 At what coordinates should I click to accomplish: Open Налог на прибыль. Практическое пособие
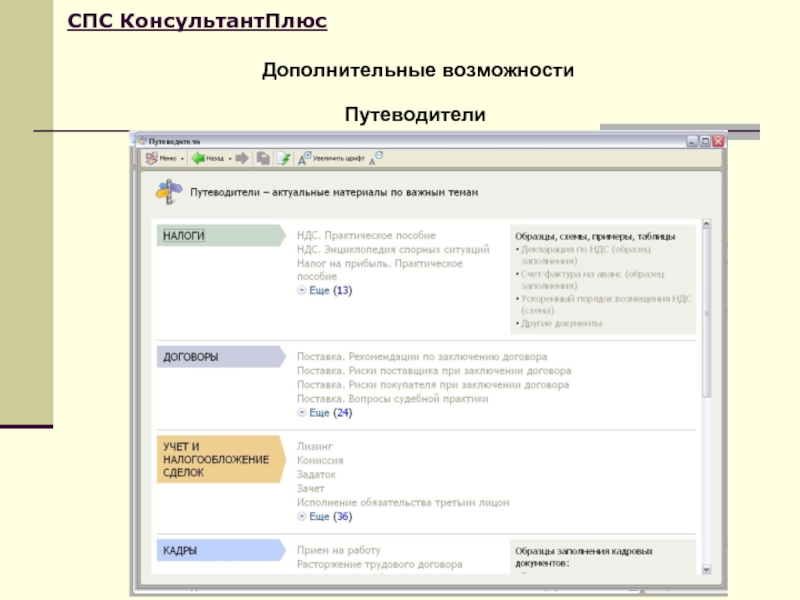click(380, 269)
